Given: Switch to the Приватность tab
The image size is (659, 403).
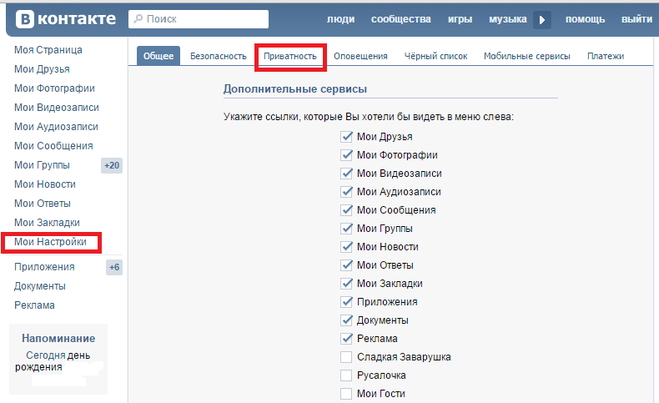Looking at the screenshot, I should pyautogui.click(x=290, y=56).
